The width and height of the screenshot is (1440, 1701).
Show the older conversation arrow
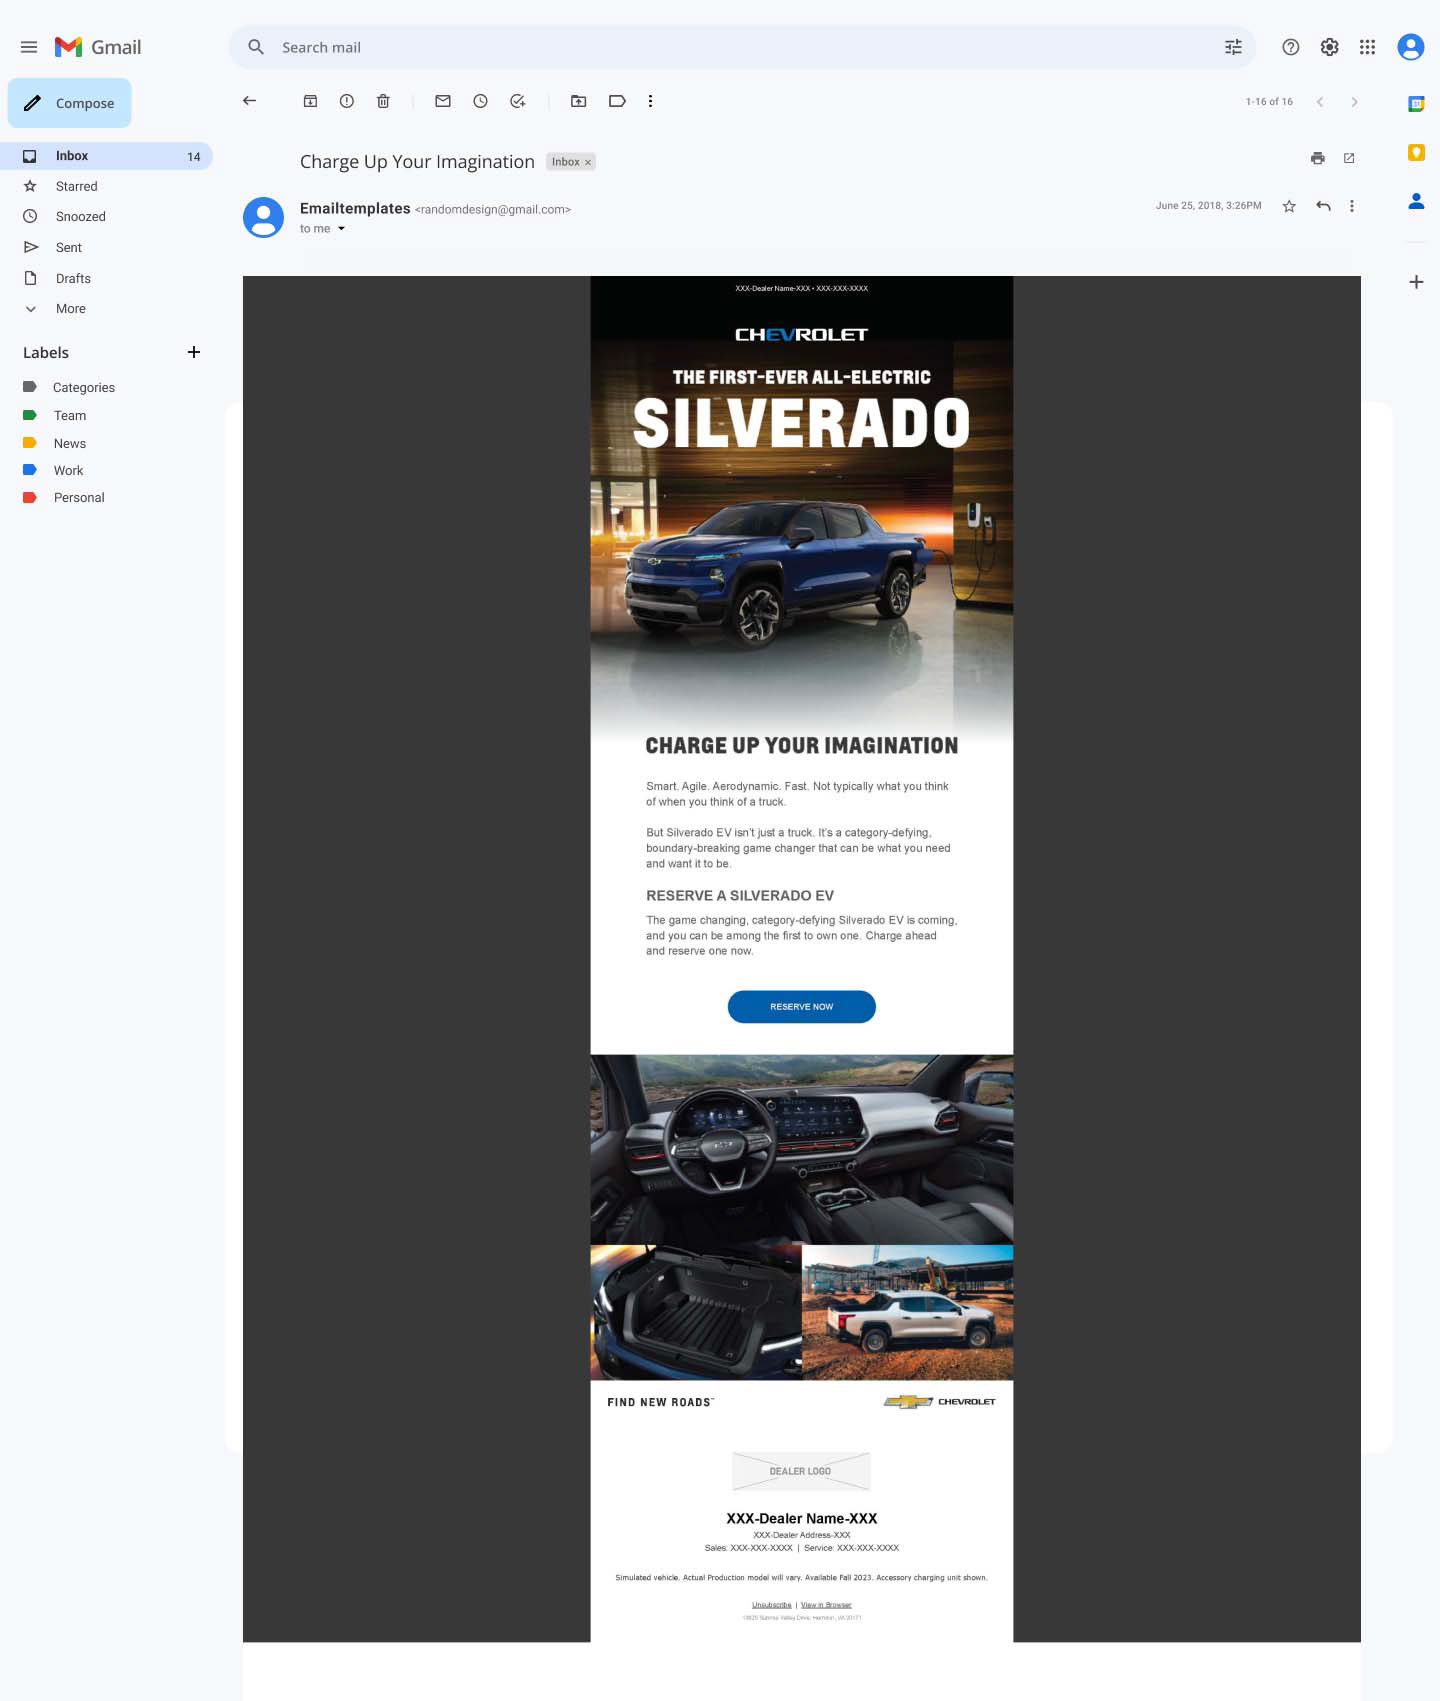pos(1355,102)
